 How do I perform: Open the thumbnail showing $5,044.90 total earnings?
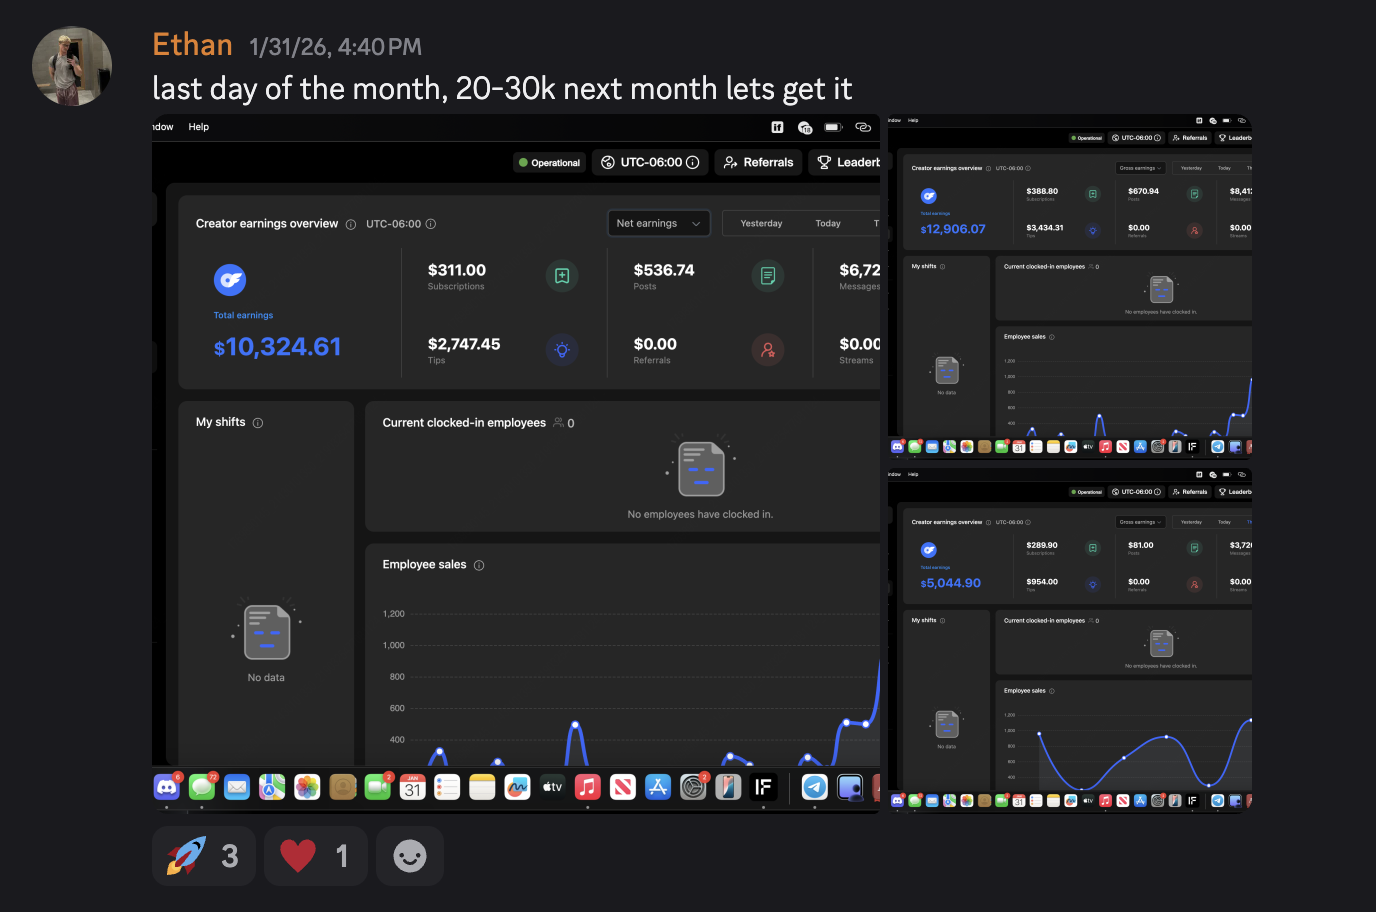tap(1069, 639)
